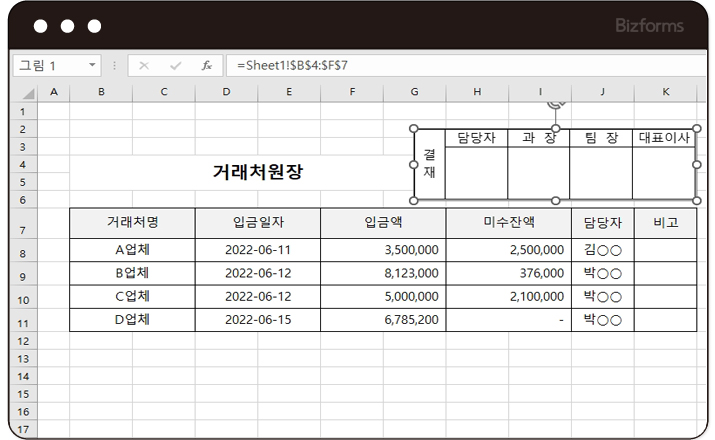Click the balance cell 2,100,000

[x=509, y=296]
